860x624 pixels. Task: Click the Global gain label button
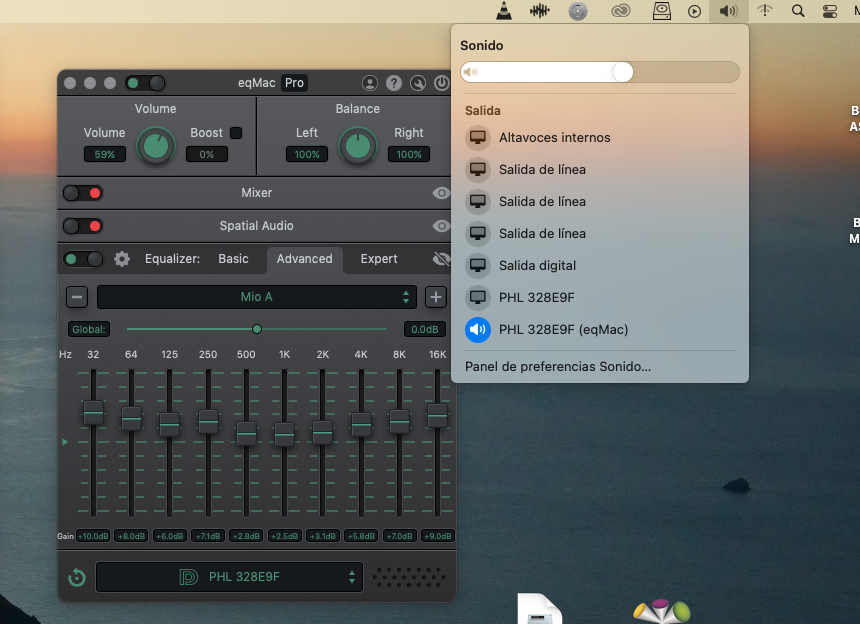88,329
